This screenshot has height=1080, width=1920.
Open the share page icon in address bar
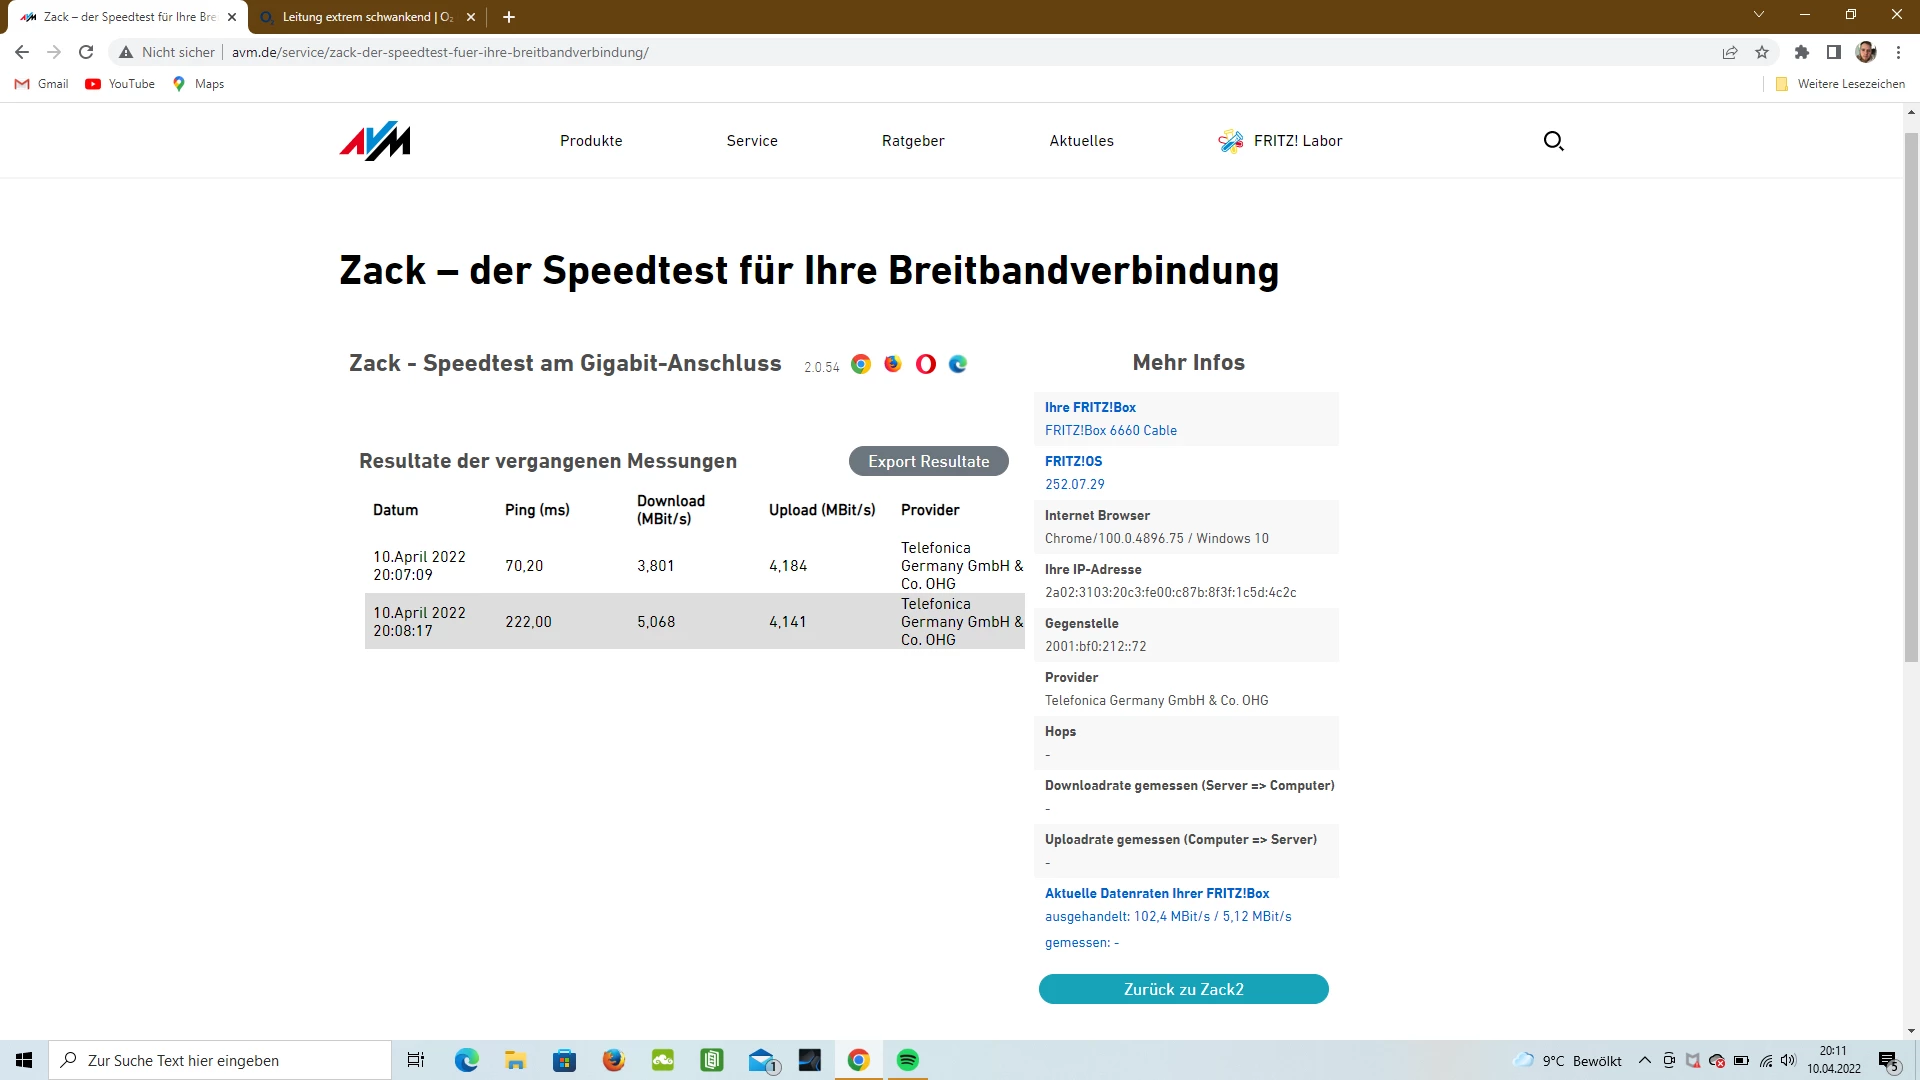pos(1730,52)
